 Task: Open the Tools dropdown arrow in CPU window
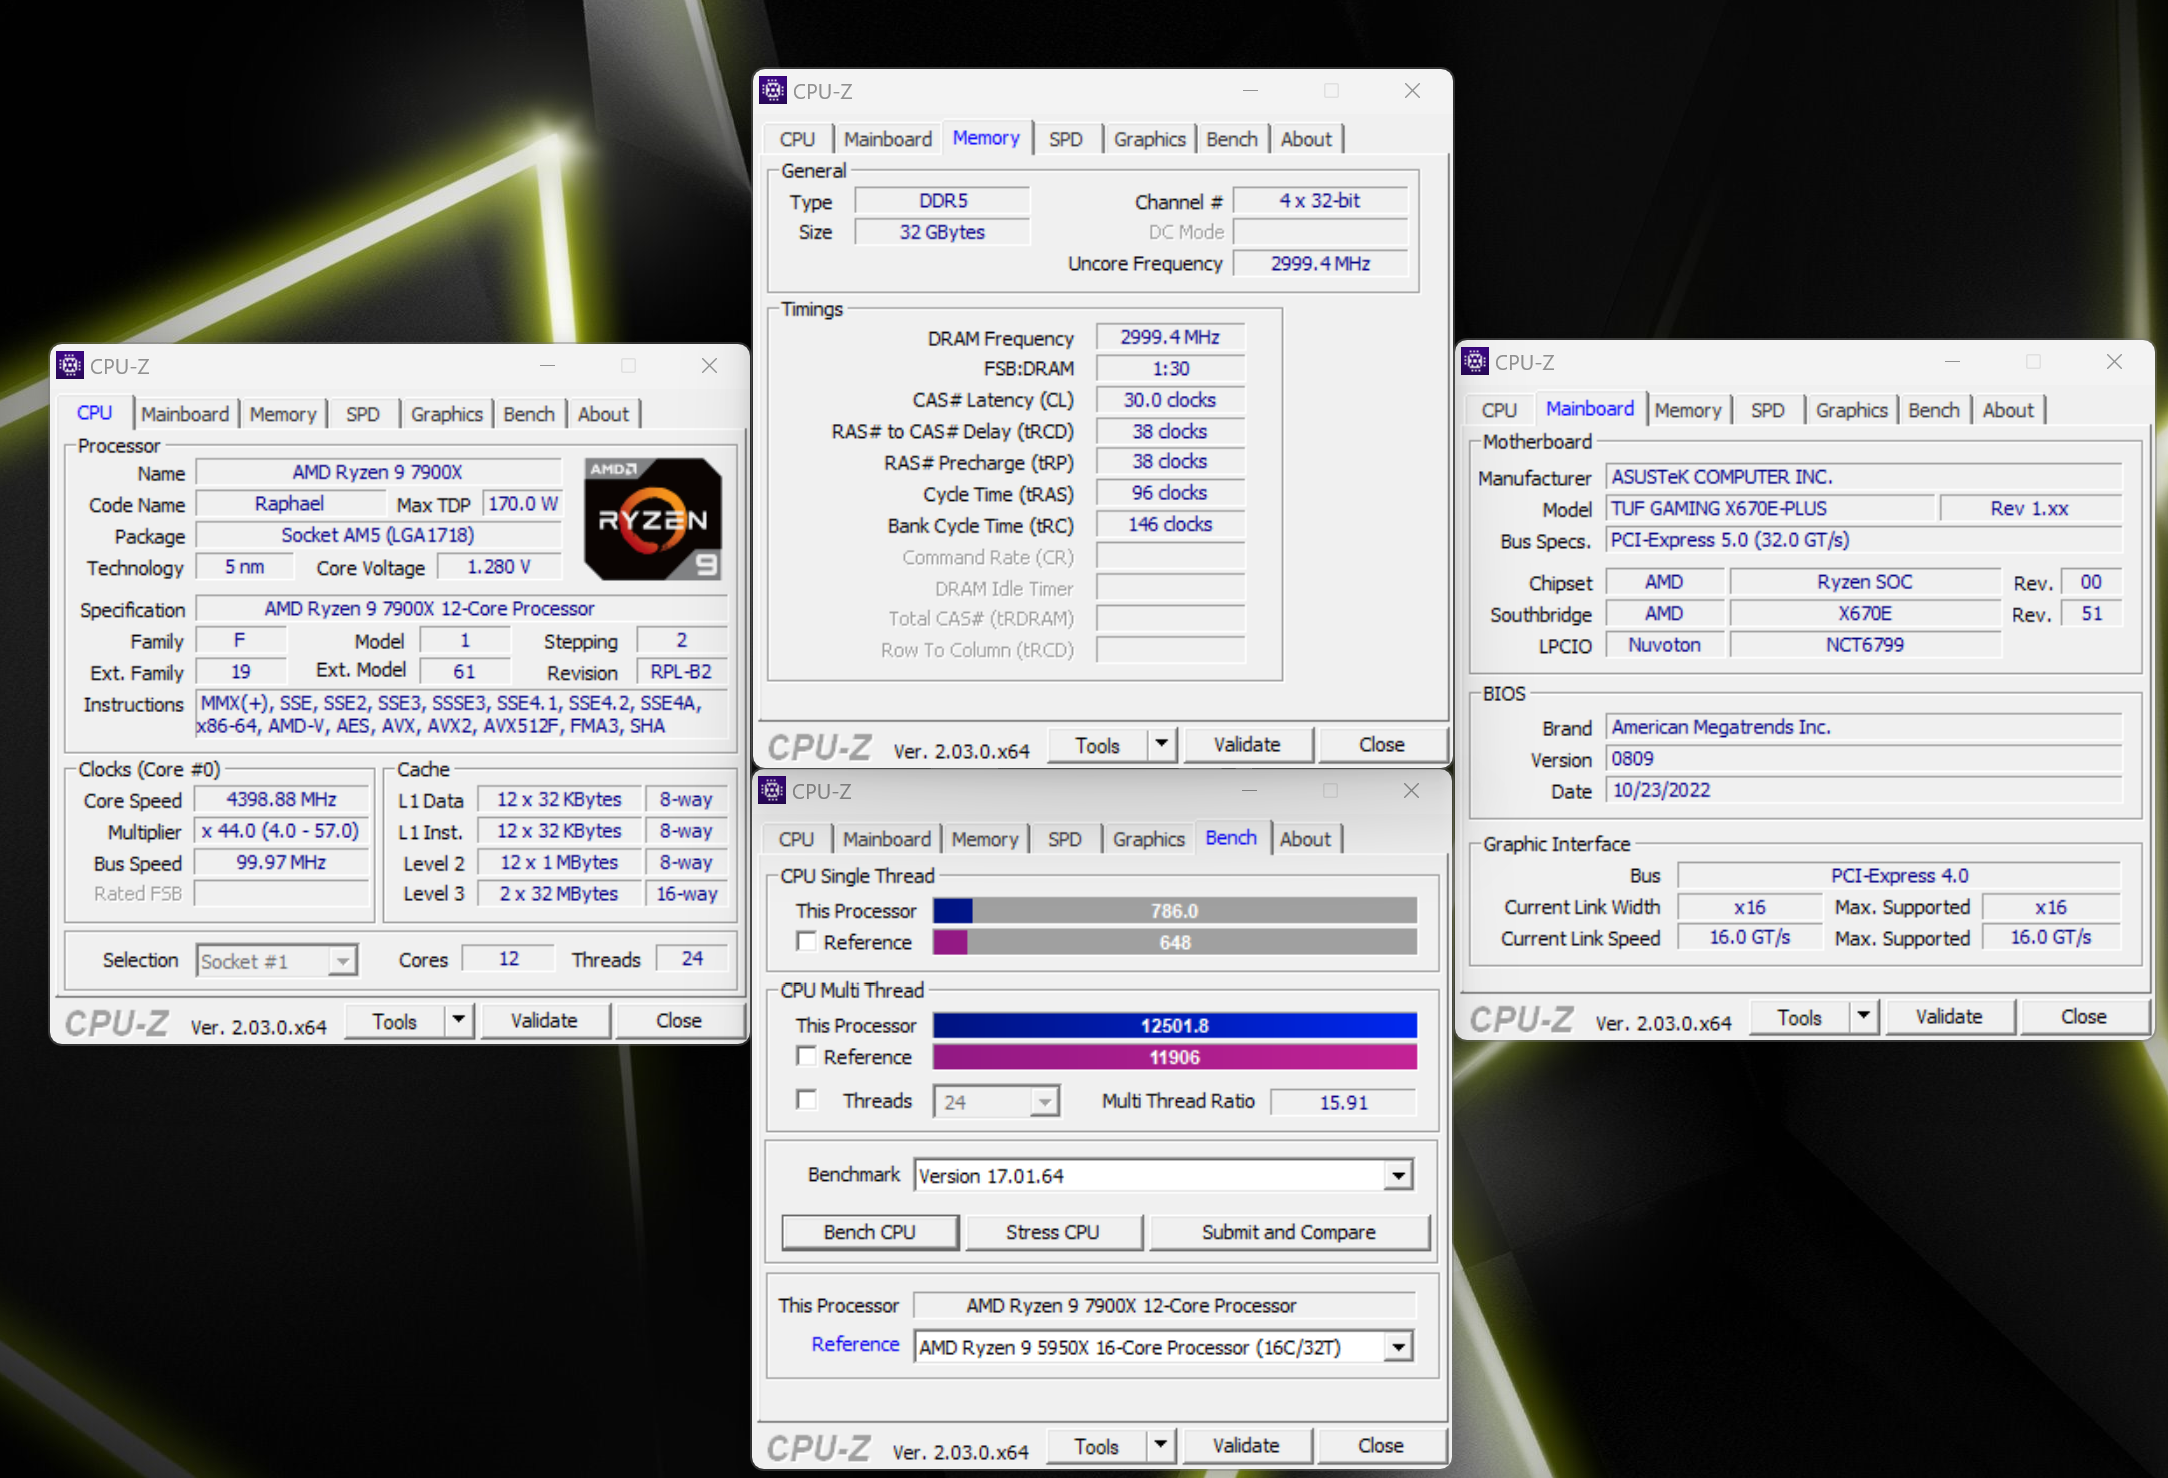click(458, 1020)
